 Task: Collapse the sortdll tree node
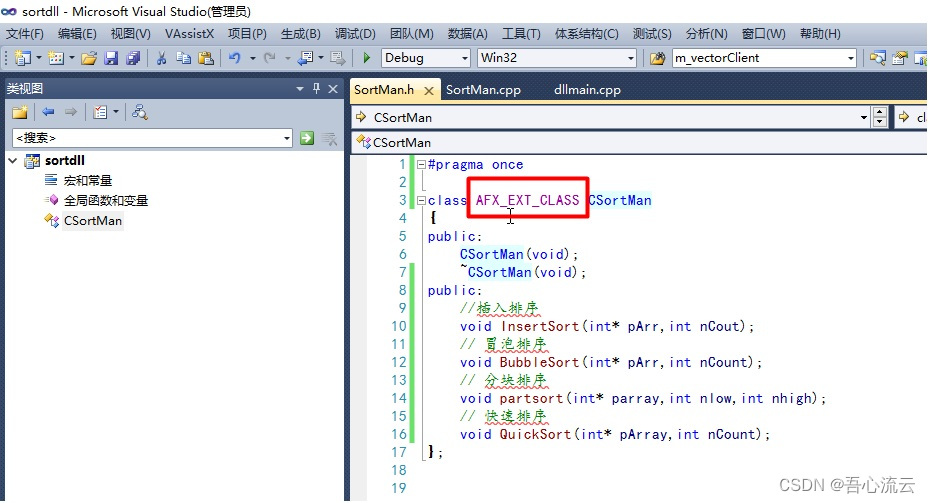point(12,161)
